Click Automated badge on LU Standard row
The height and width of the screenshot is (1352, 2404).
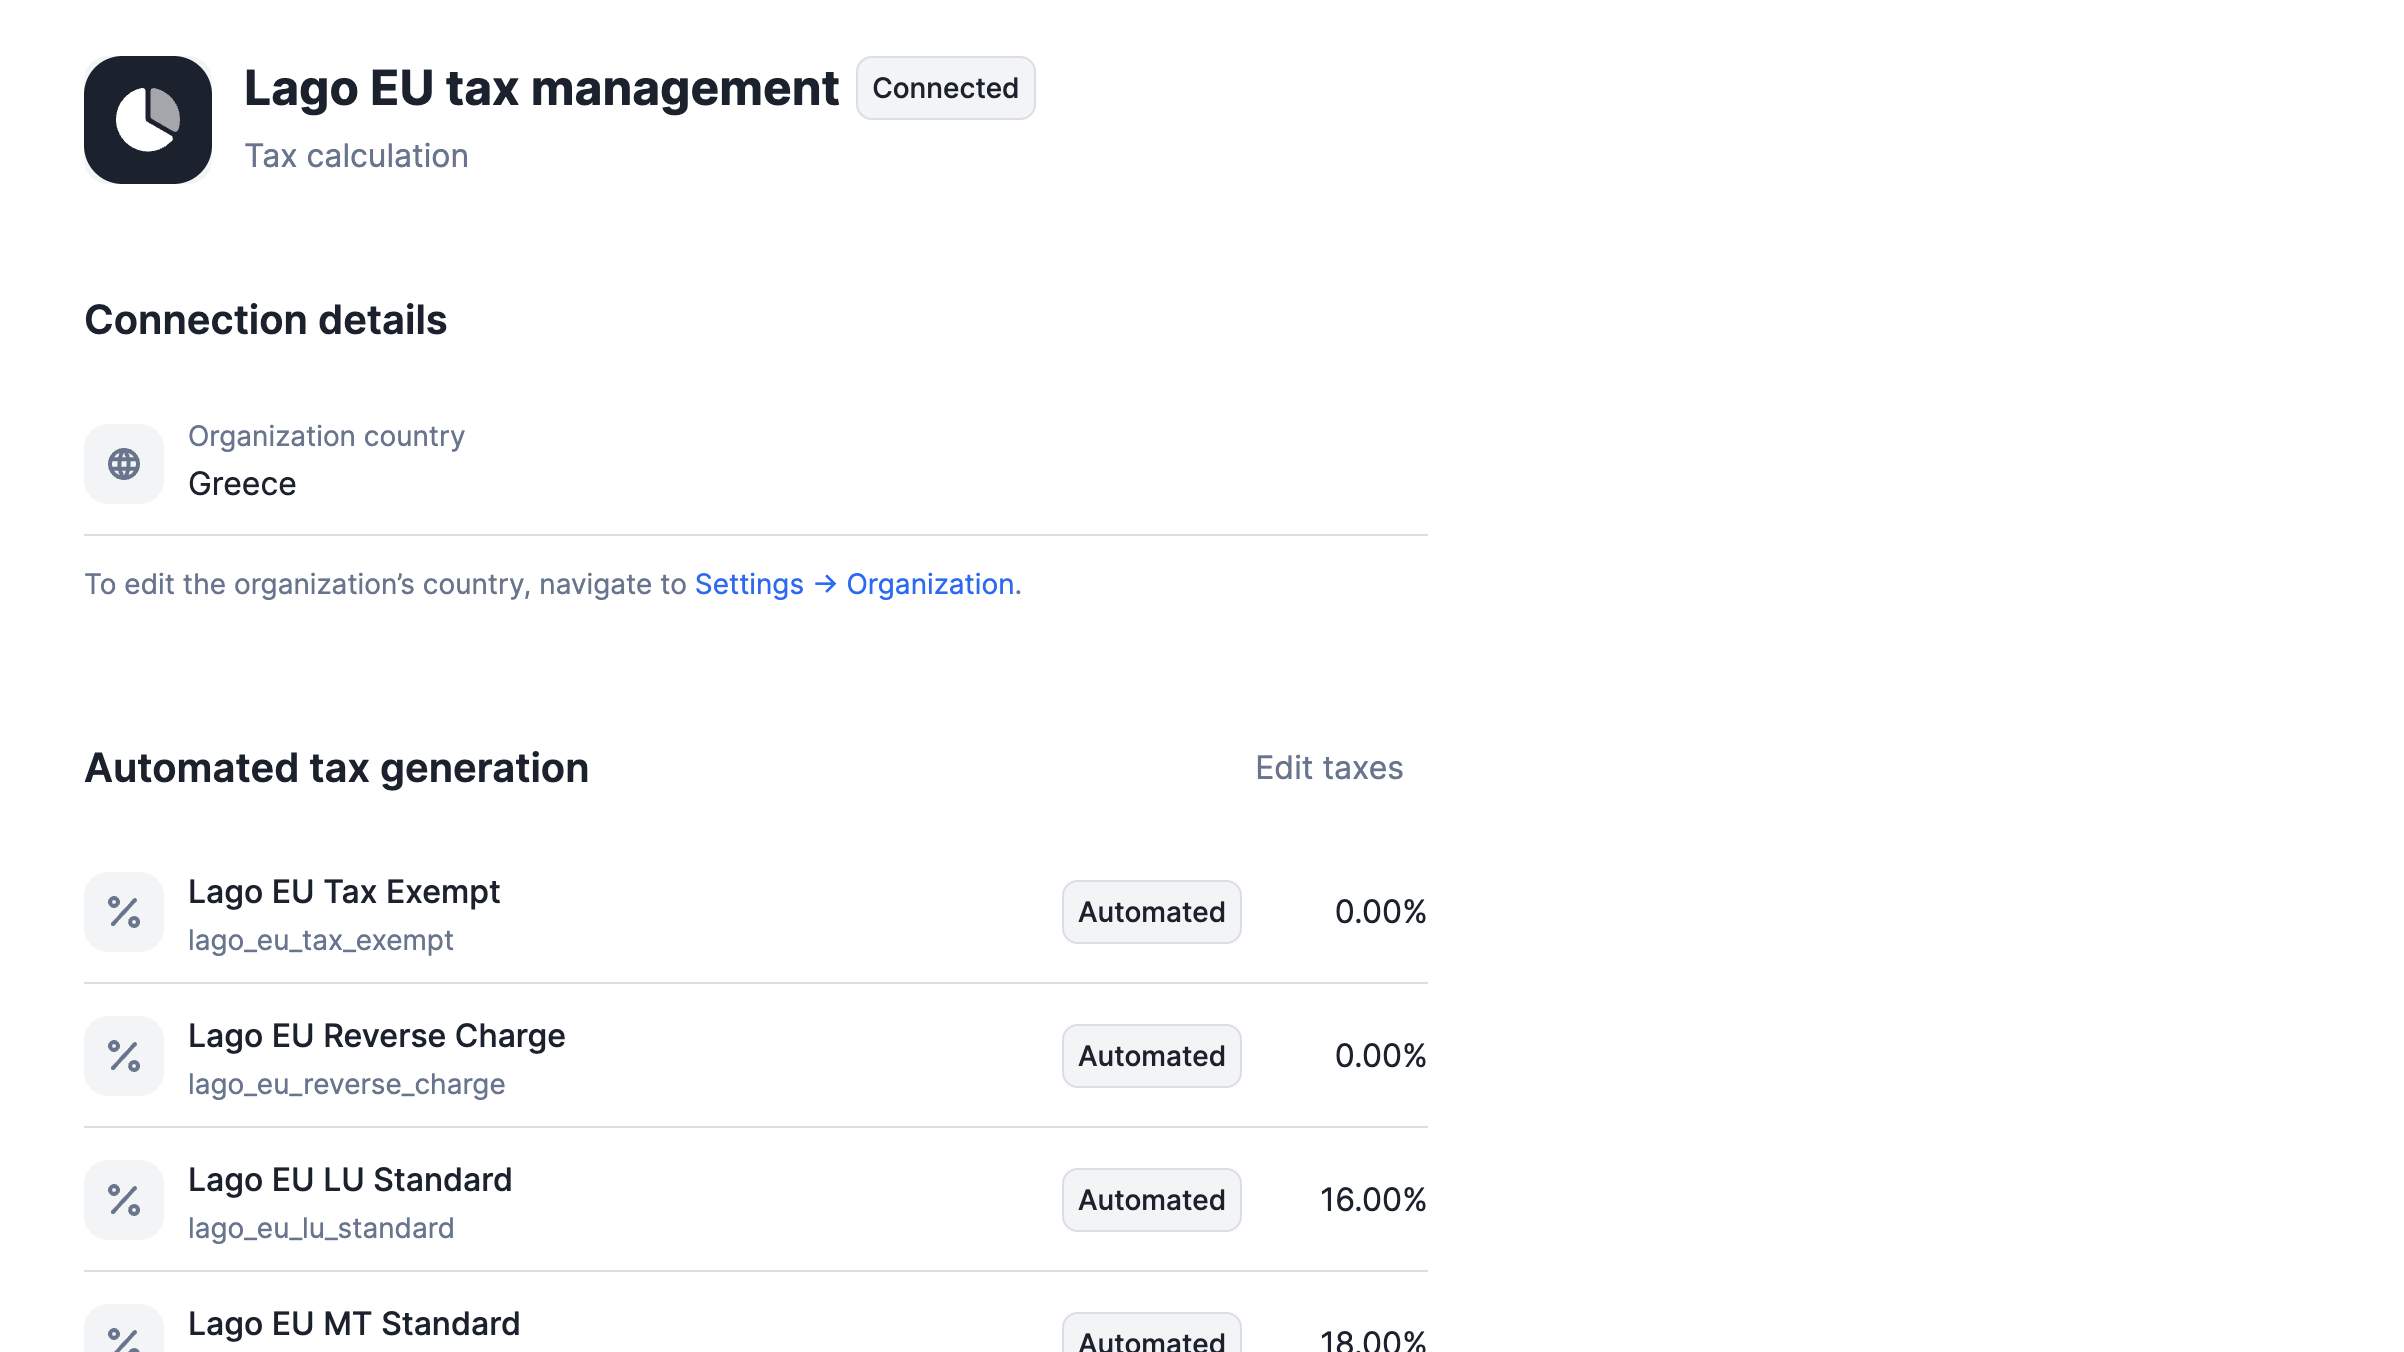click(x=1151, y=1200)
